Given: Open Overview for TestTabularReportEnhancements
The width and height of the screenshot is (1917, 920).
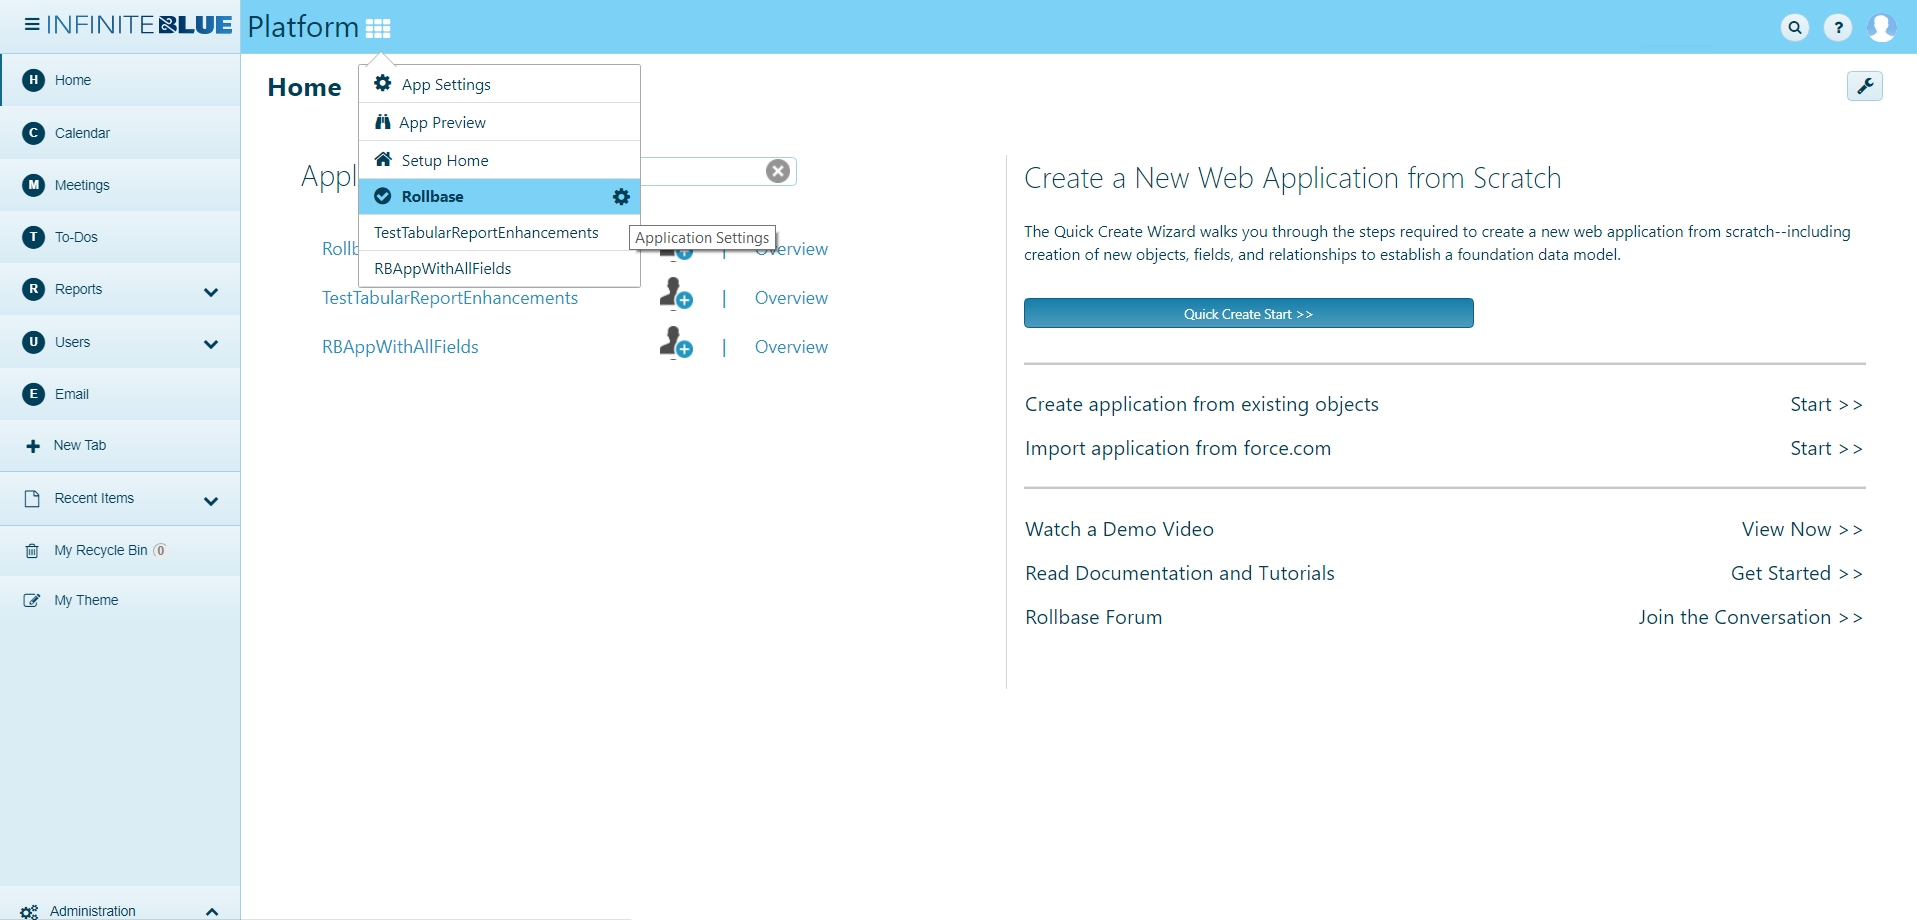Looking at the screenshot, I should click(x=791, y=298).
